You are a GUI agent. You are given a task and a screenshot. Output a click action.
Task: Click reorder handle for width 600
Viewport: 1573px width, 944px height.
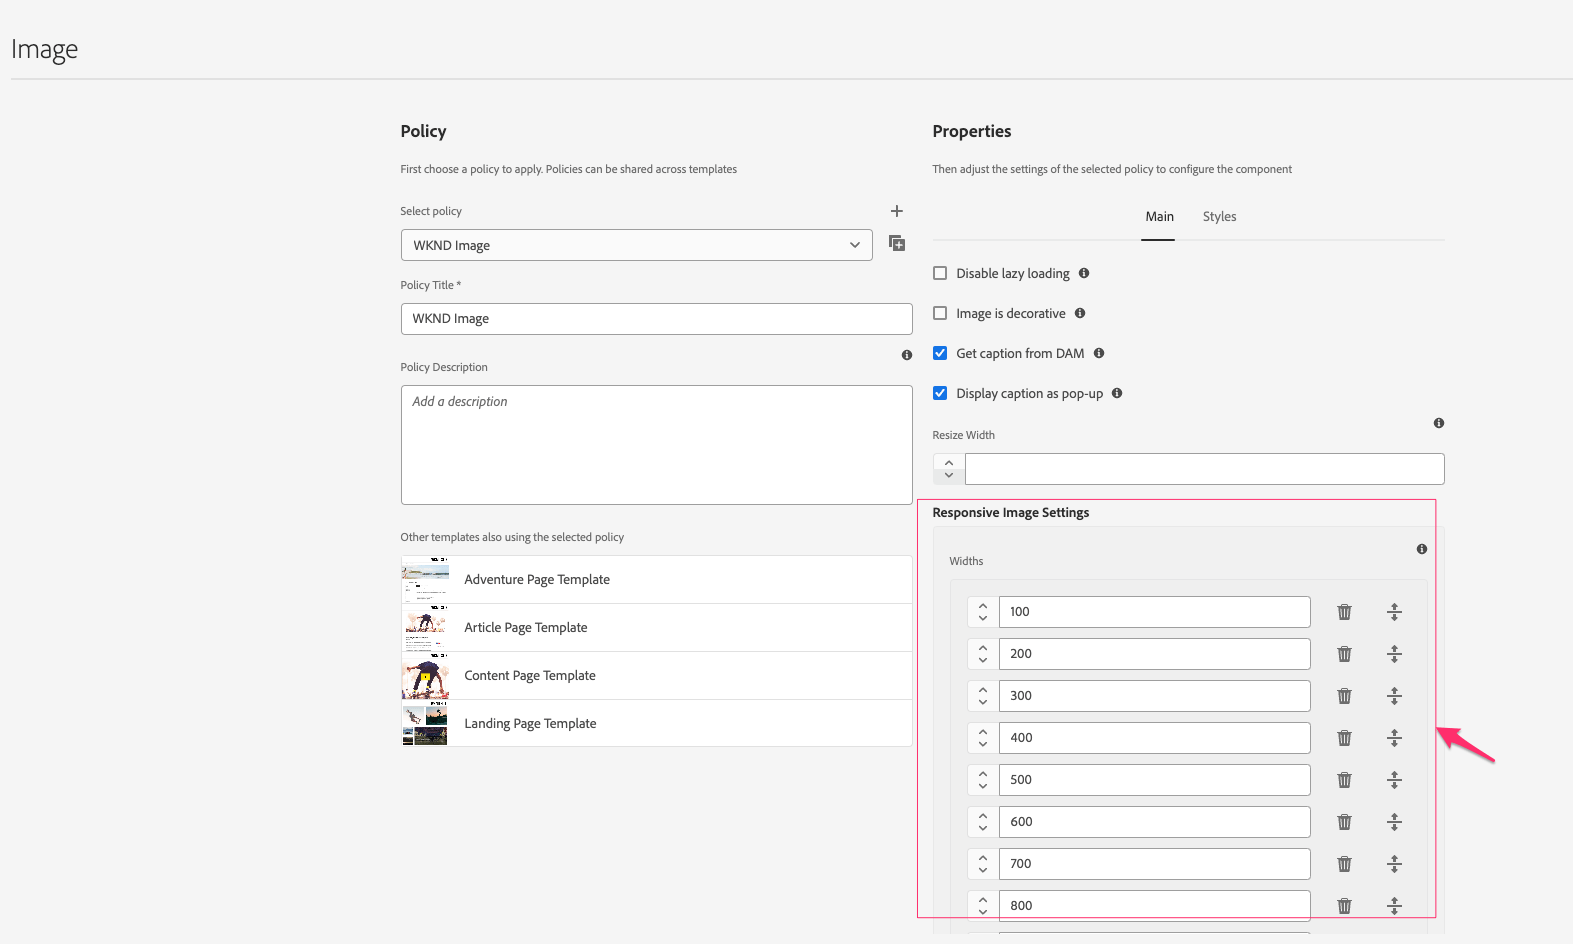pos(1395,822)
